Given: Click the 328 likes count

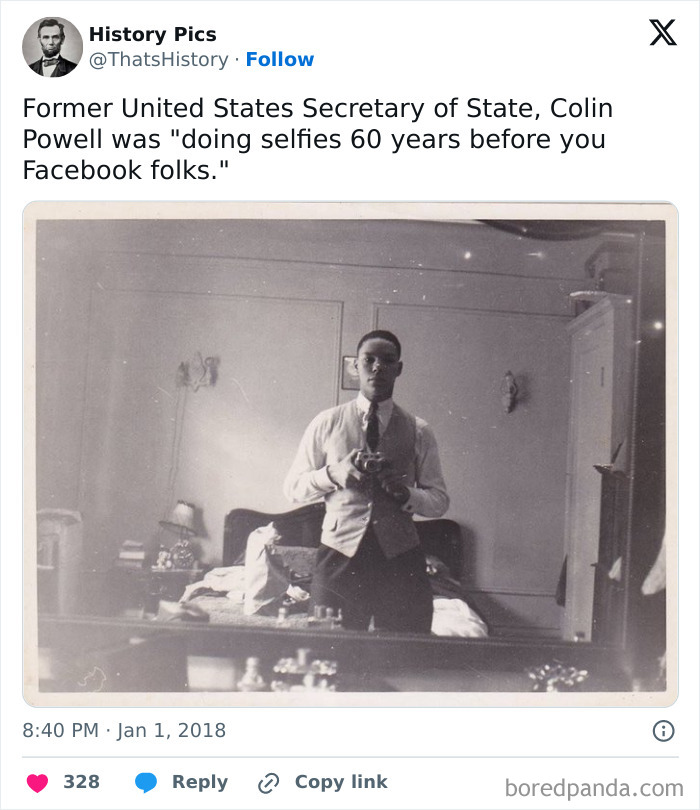Looking at the screenshot, I should click(x=84, y=782).
